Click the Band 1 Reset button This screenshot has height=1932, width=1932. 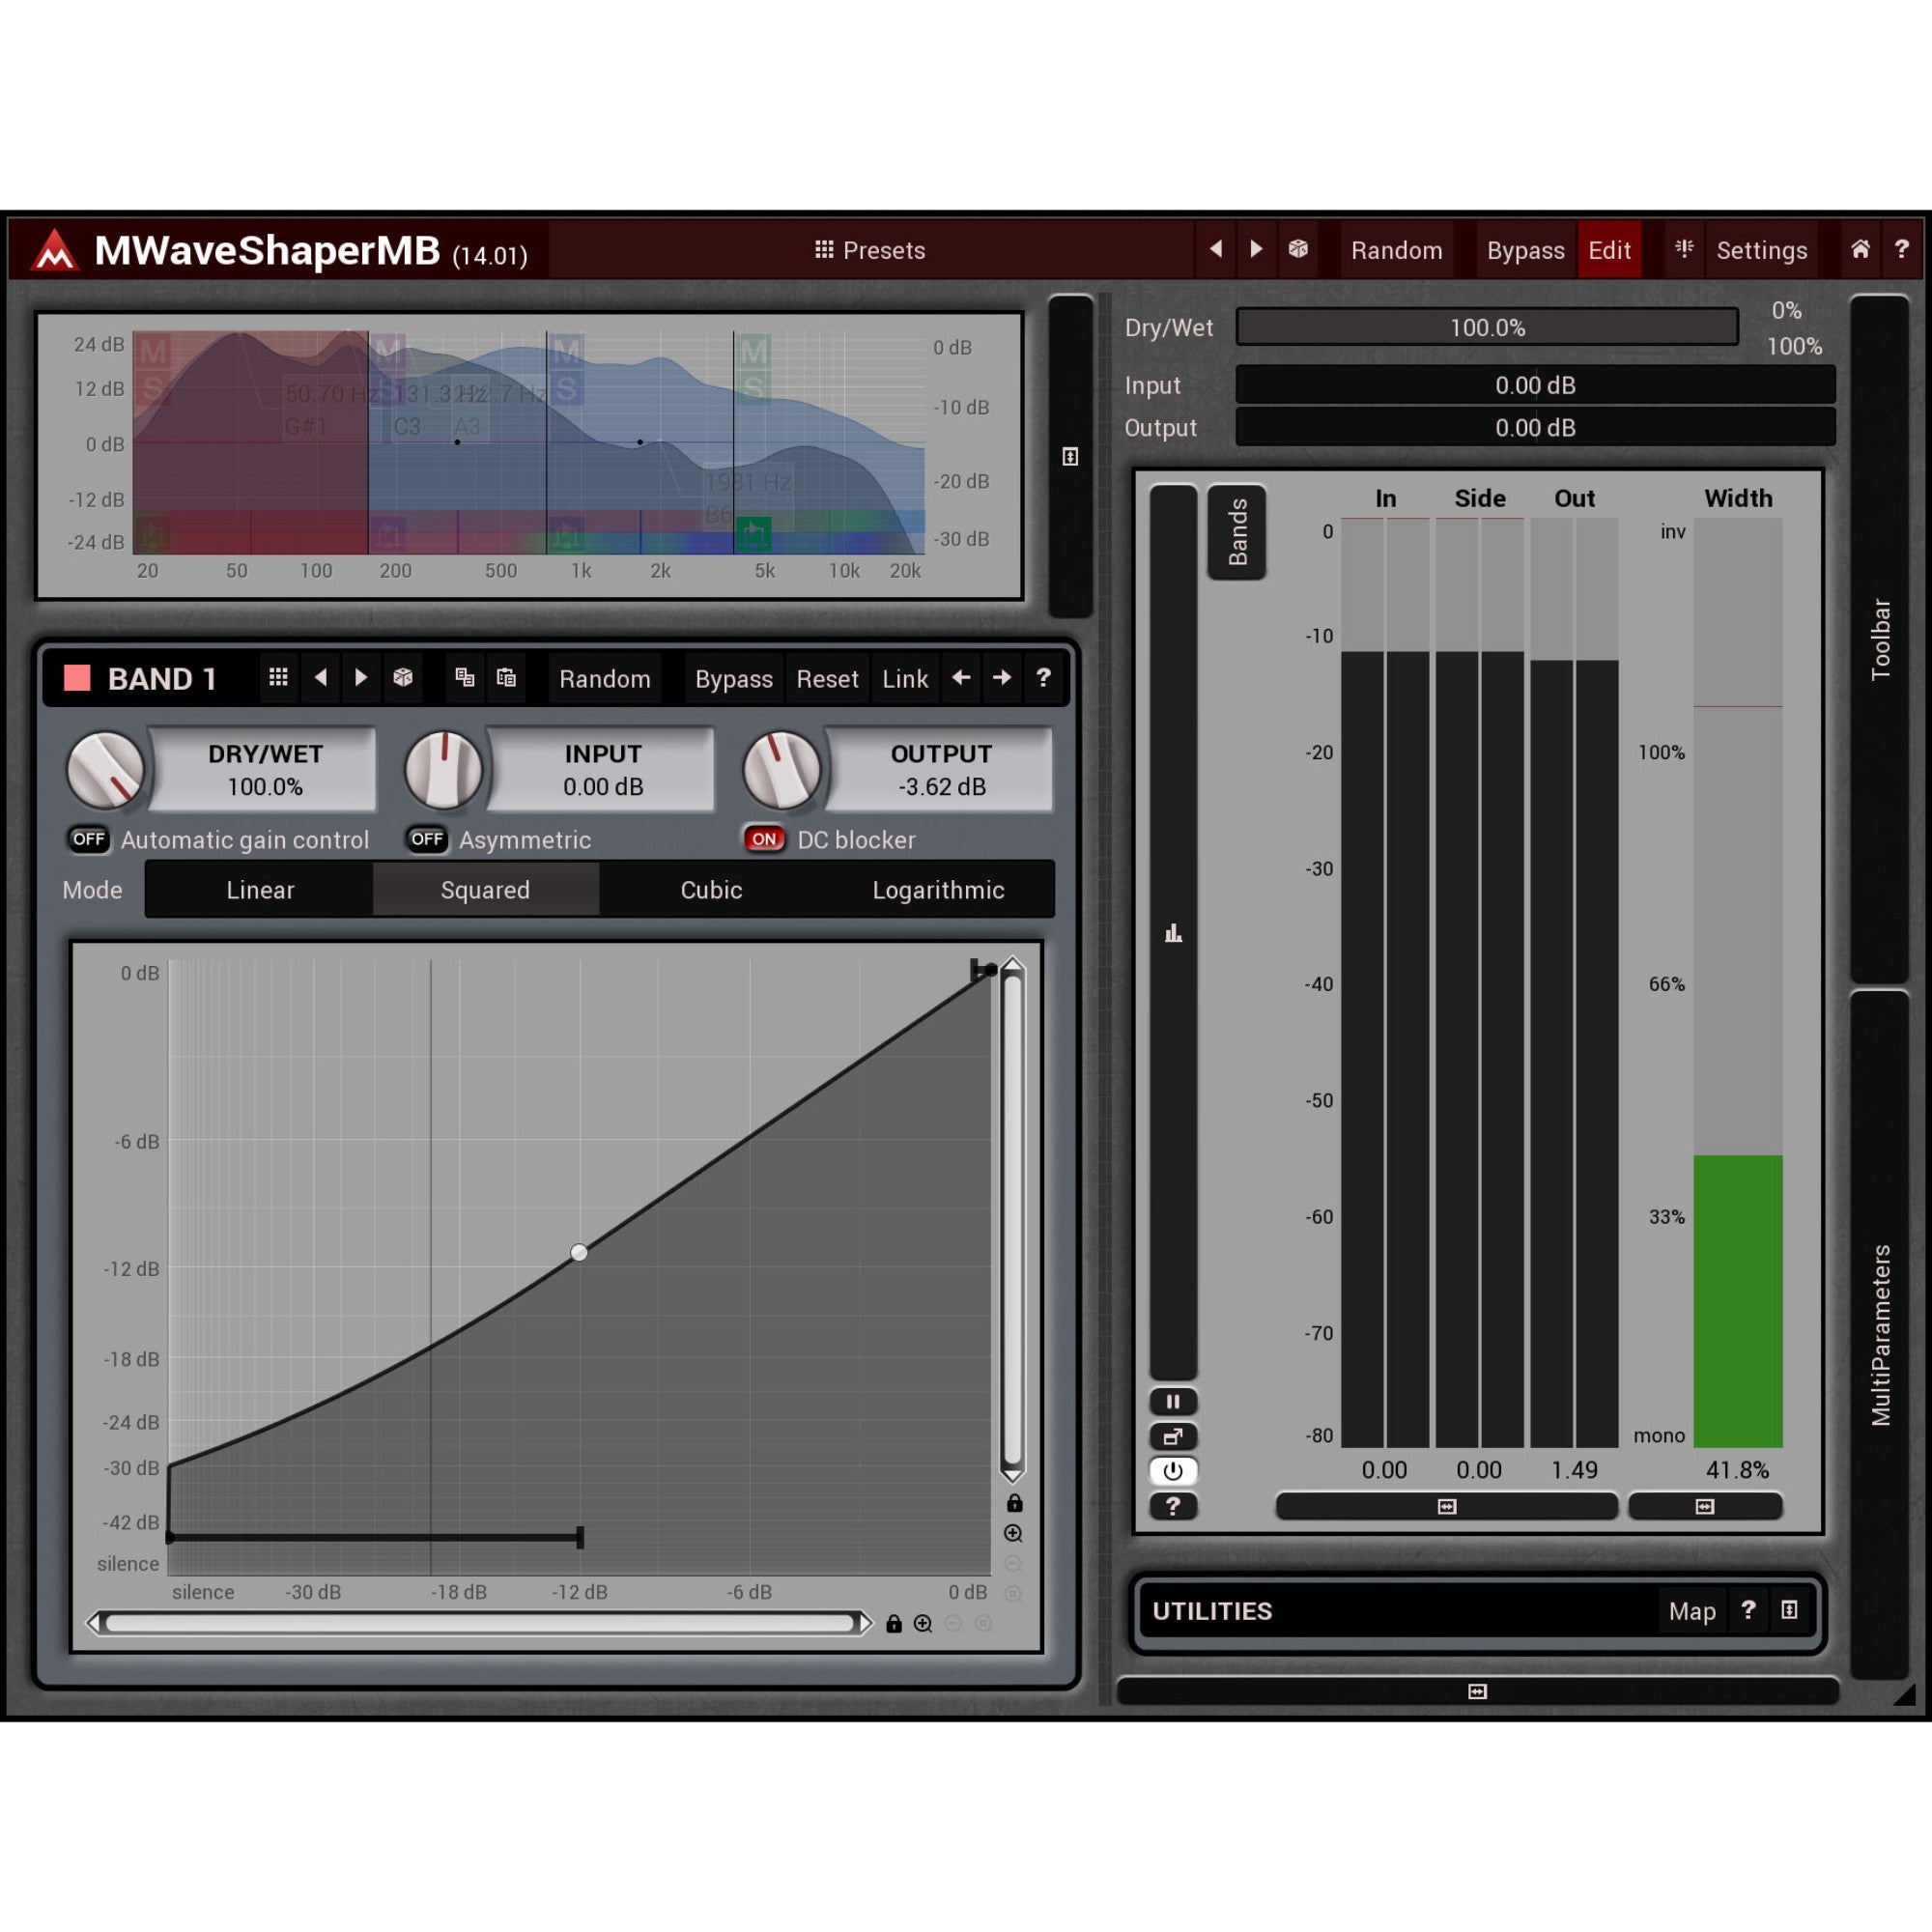(x=827, y=679)
